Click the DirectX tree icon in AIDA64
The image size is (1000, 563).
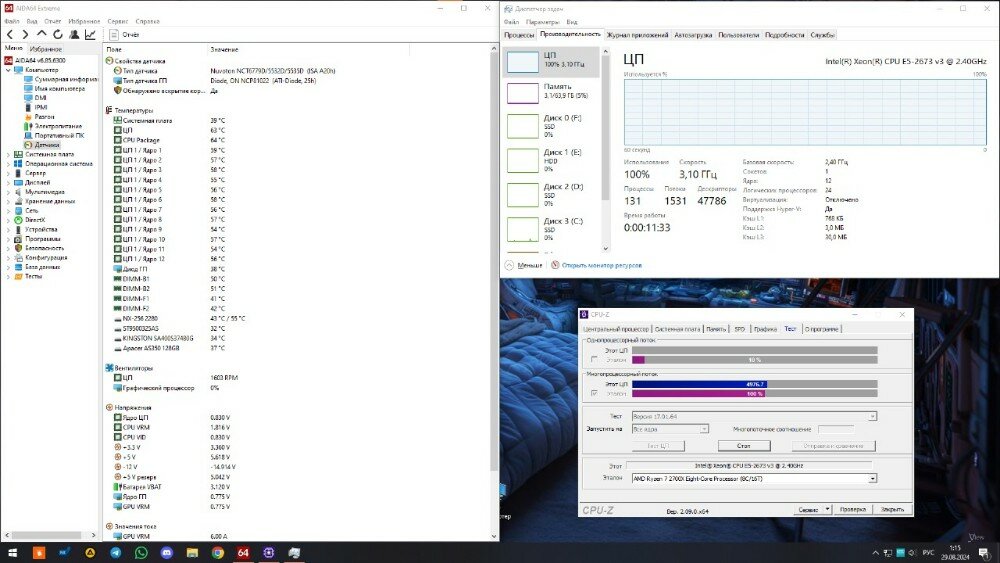[18, 220]
